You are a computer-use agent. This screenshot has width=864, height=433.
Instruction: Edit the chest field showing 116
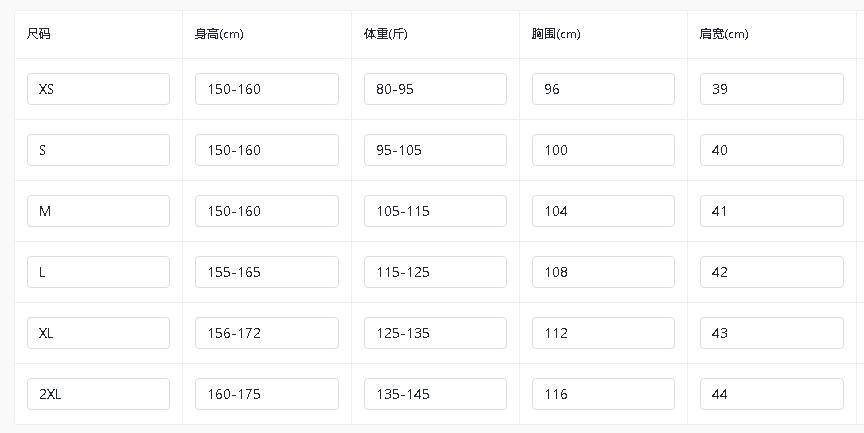coord(603,394)
